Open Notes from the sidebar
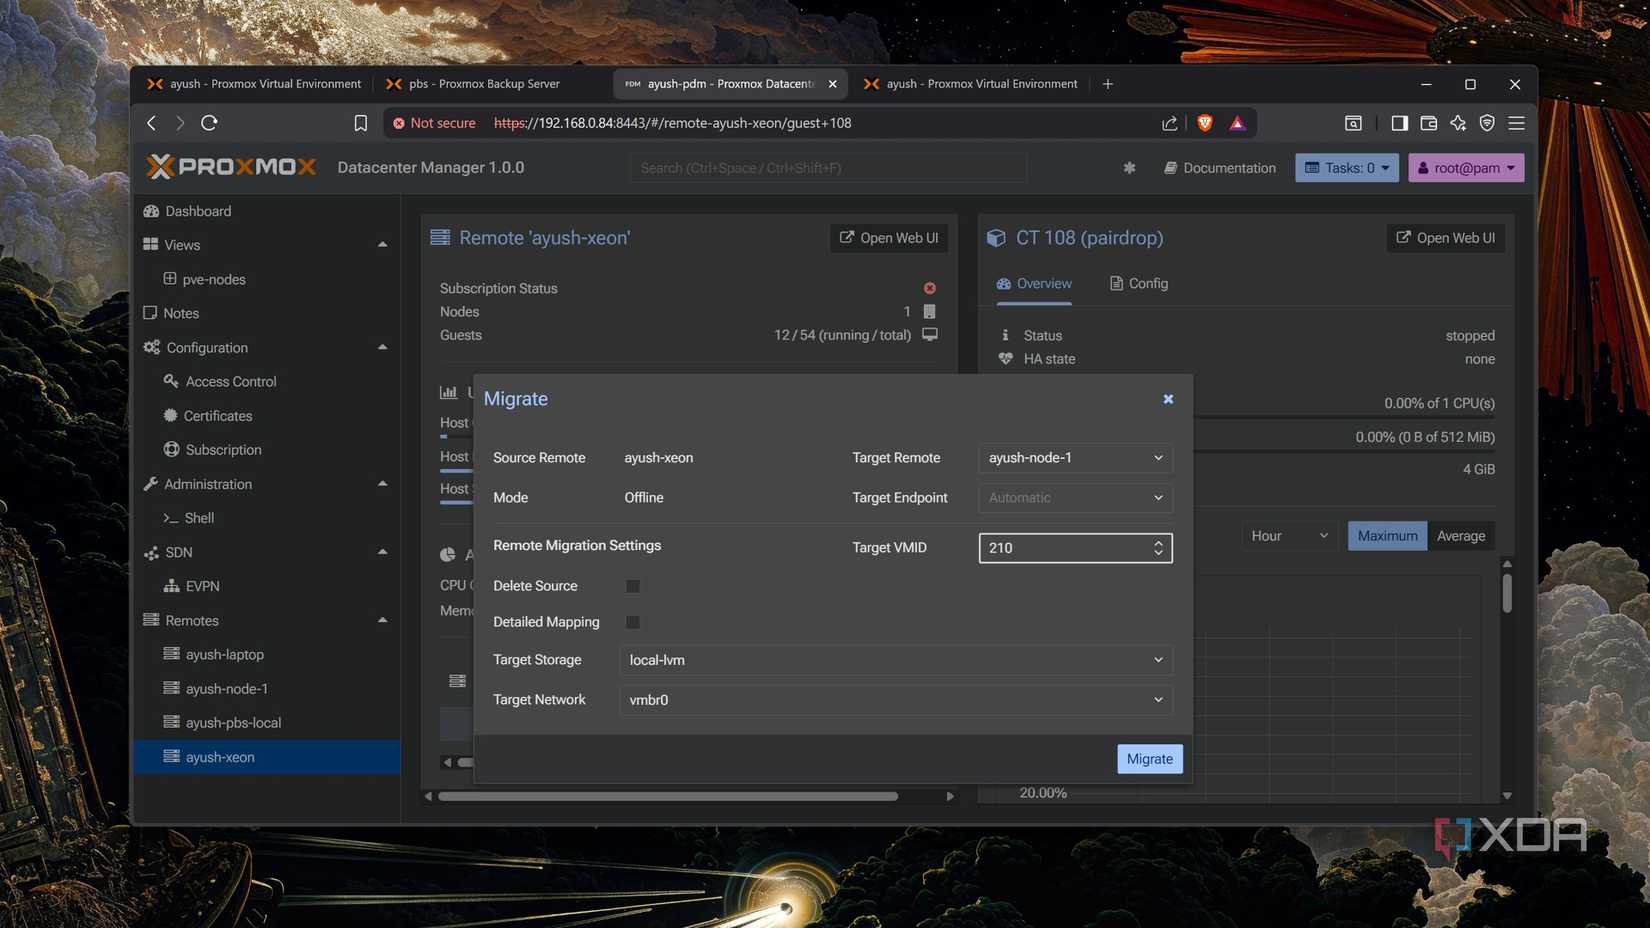Viewport: 1650px width, 928px height. 182,312
